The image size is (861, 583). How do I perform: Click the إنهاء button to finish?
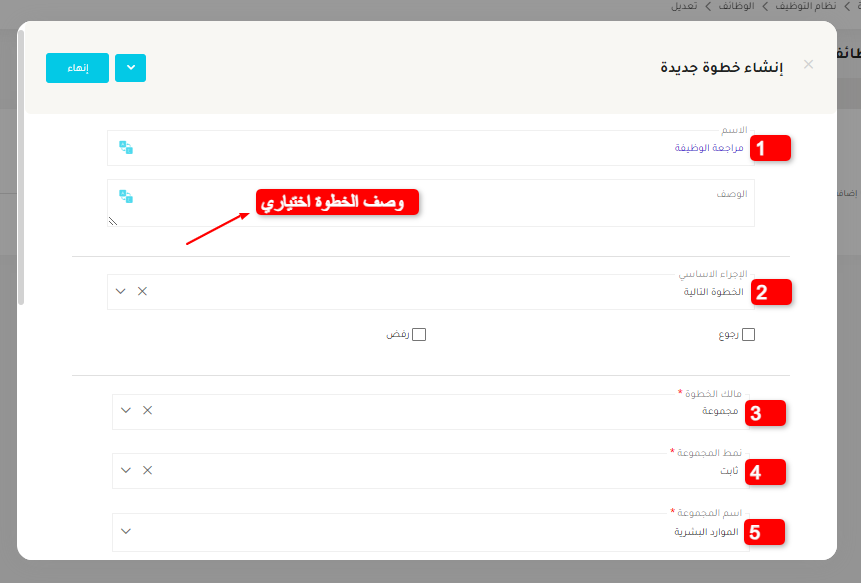(77, 68)
